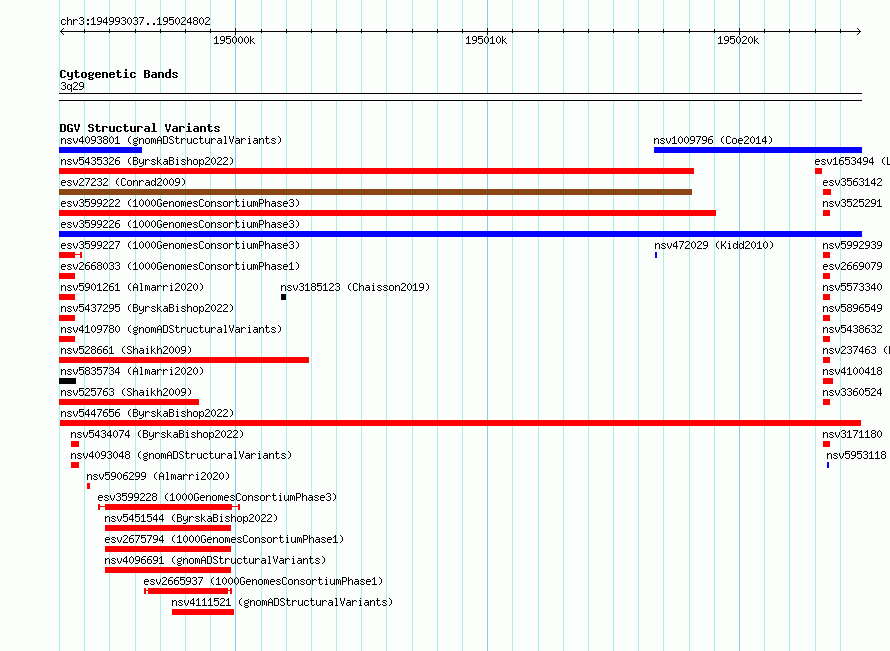Select nsv4111521 gnomADStructuralVariants label
The width and height of the screenshot is (890, 651).
[x=282, y=602]
